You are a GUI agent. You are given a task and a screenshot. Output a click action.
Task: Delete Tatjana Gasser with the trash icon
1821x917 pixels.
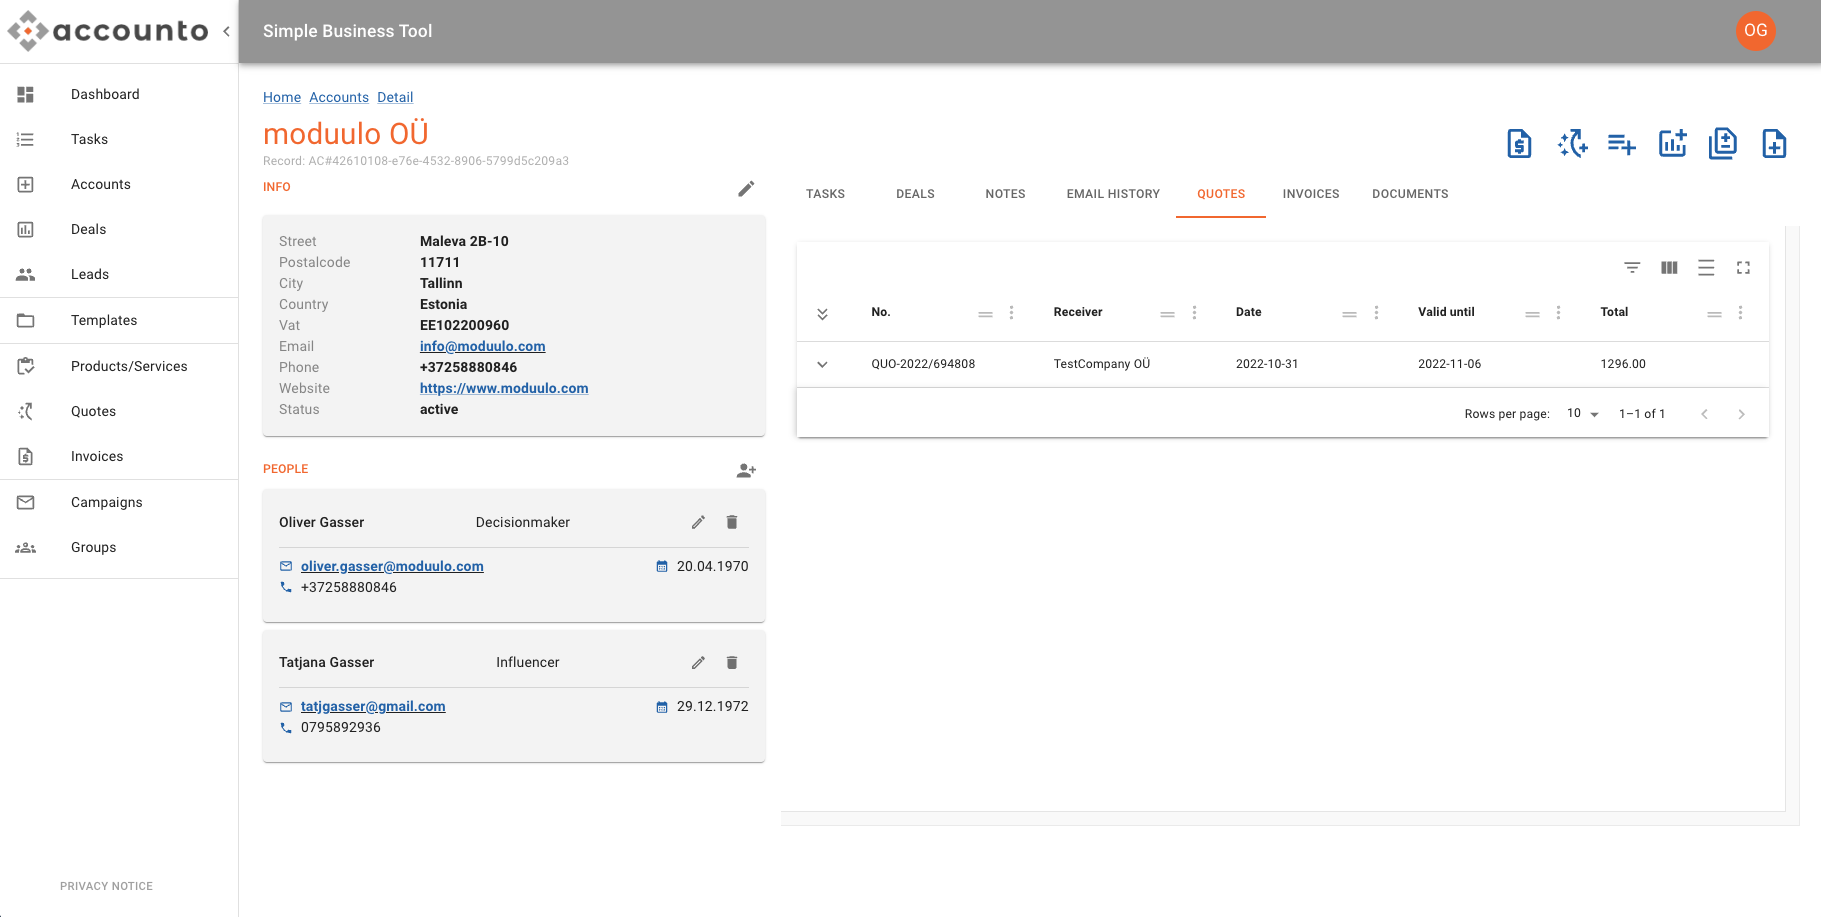pos(732,662)
